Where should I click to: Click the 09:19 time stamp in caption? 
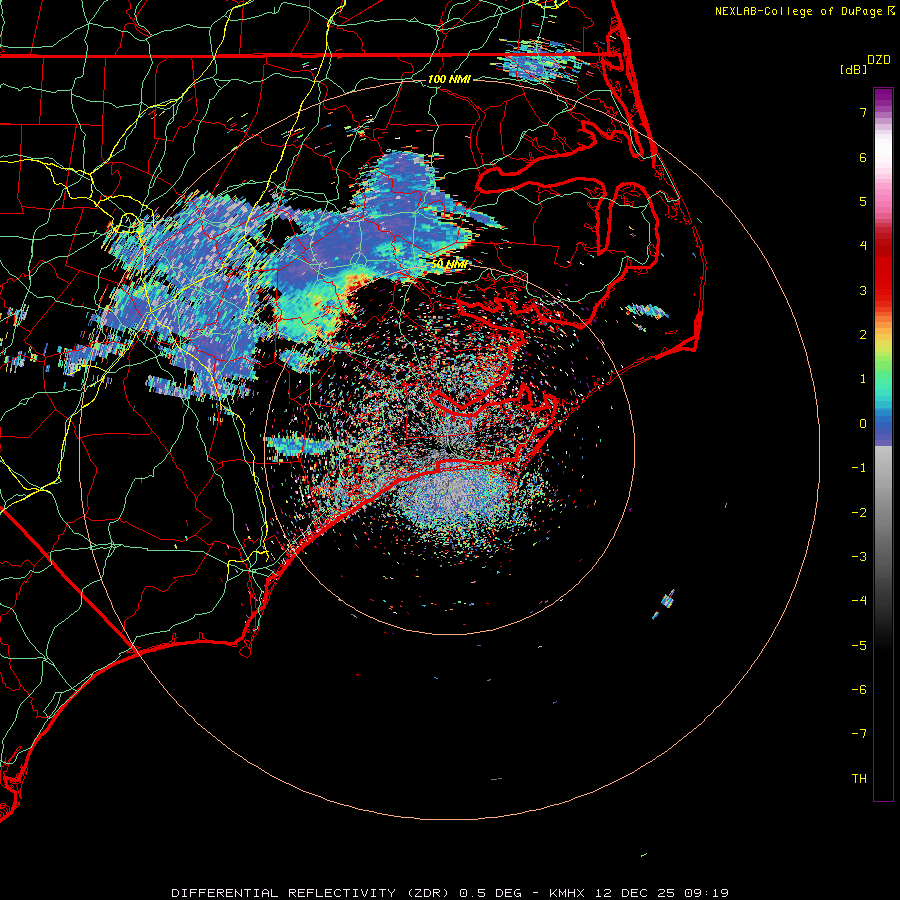click(706, 893)
